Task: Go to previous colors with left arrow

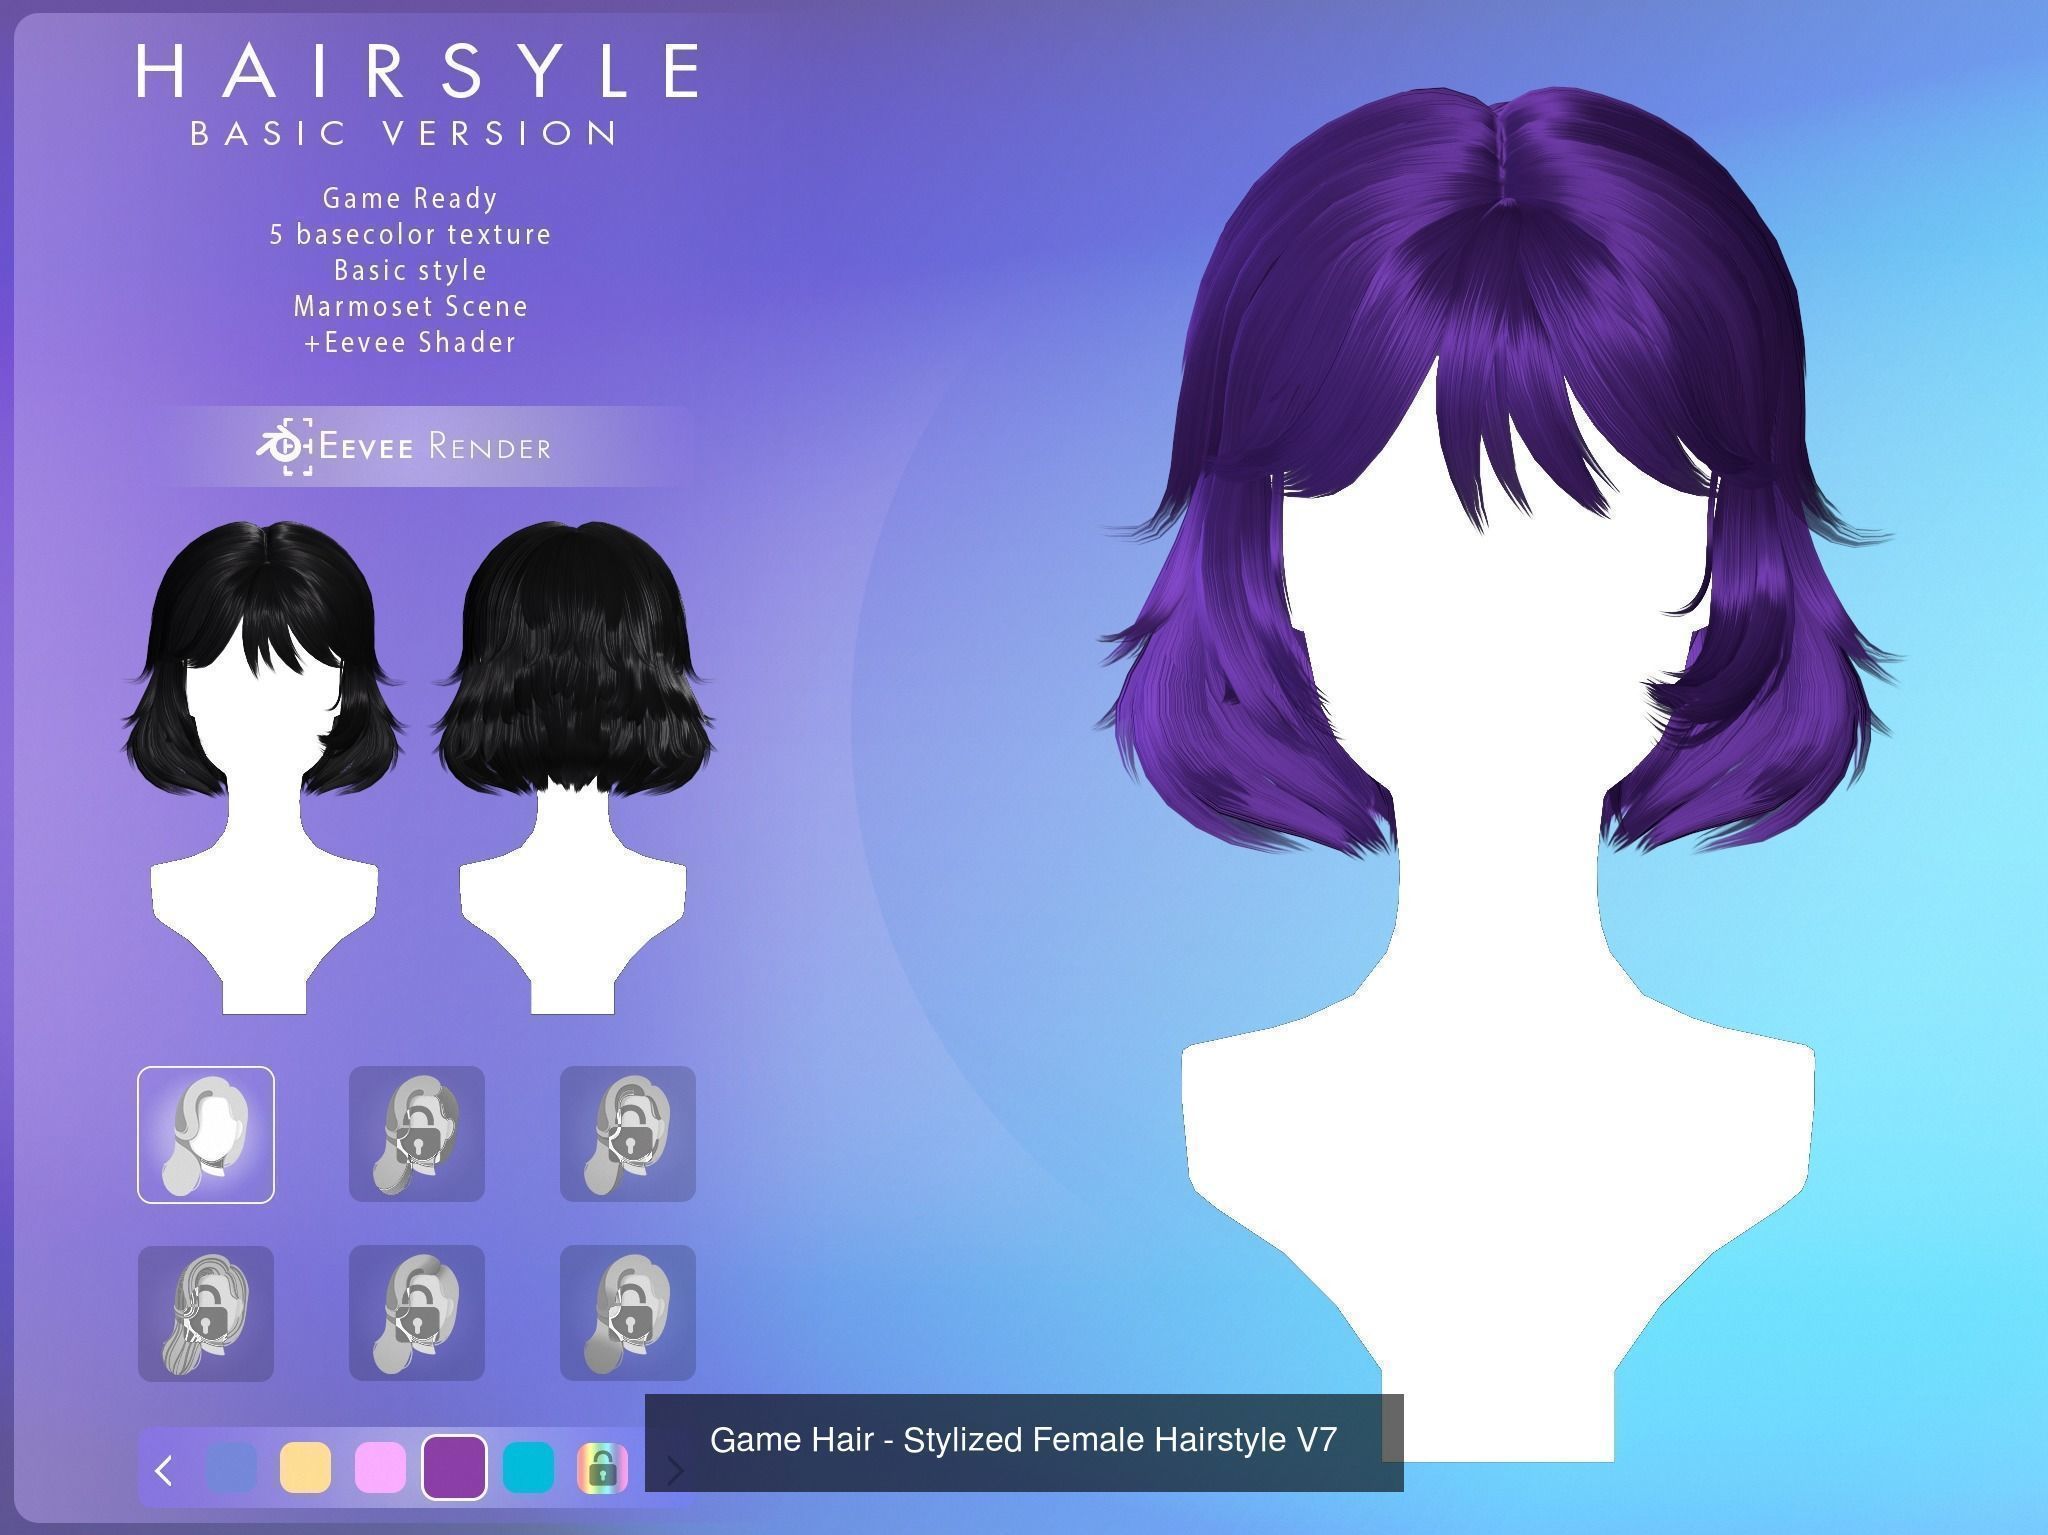Action: click(165, 1470)
